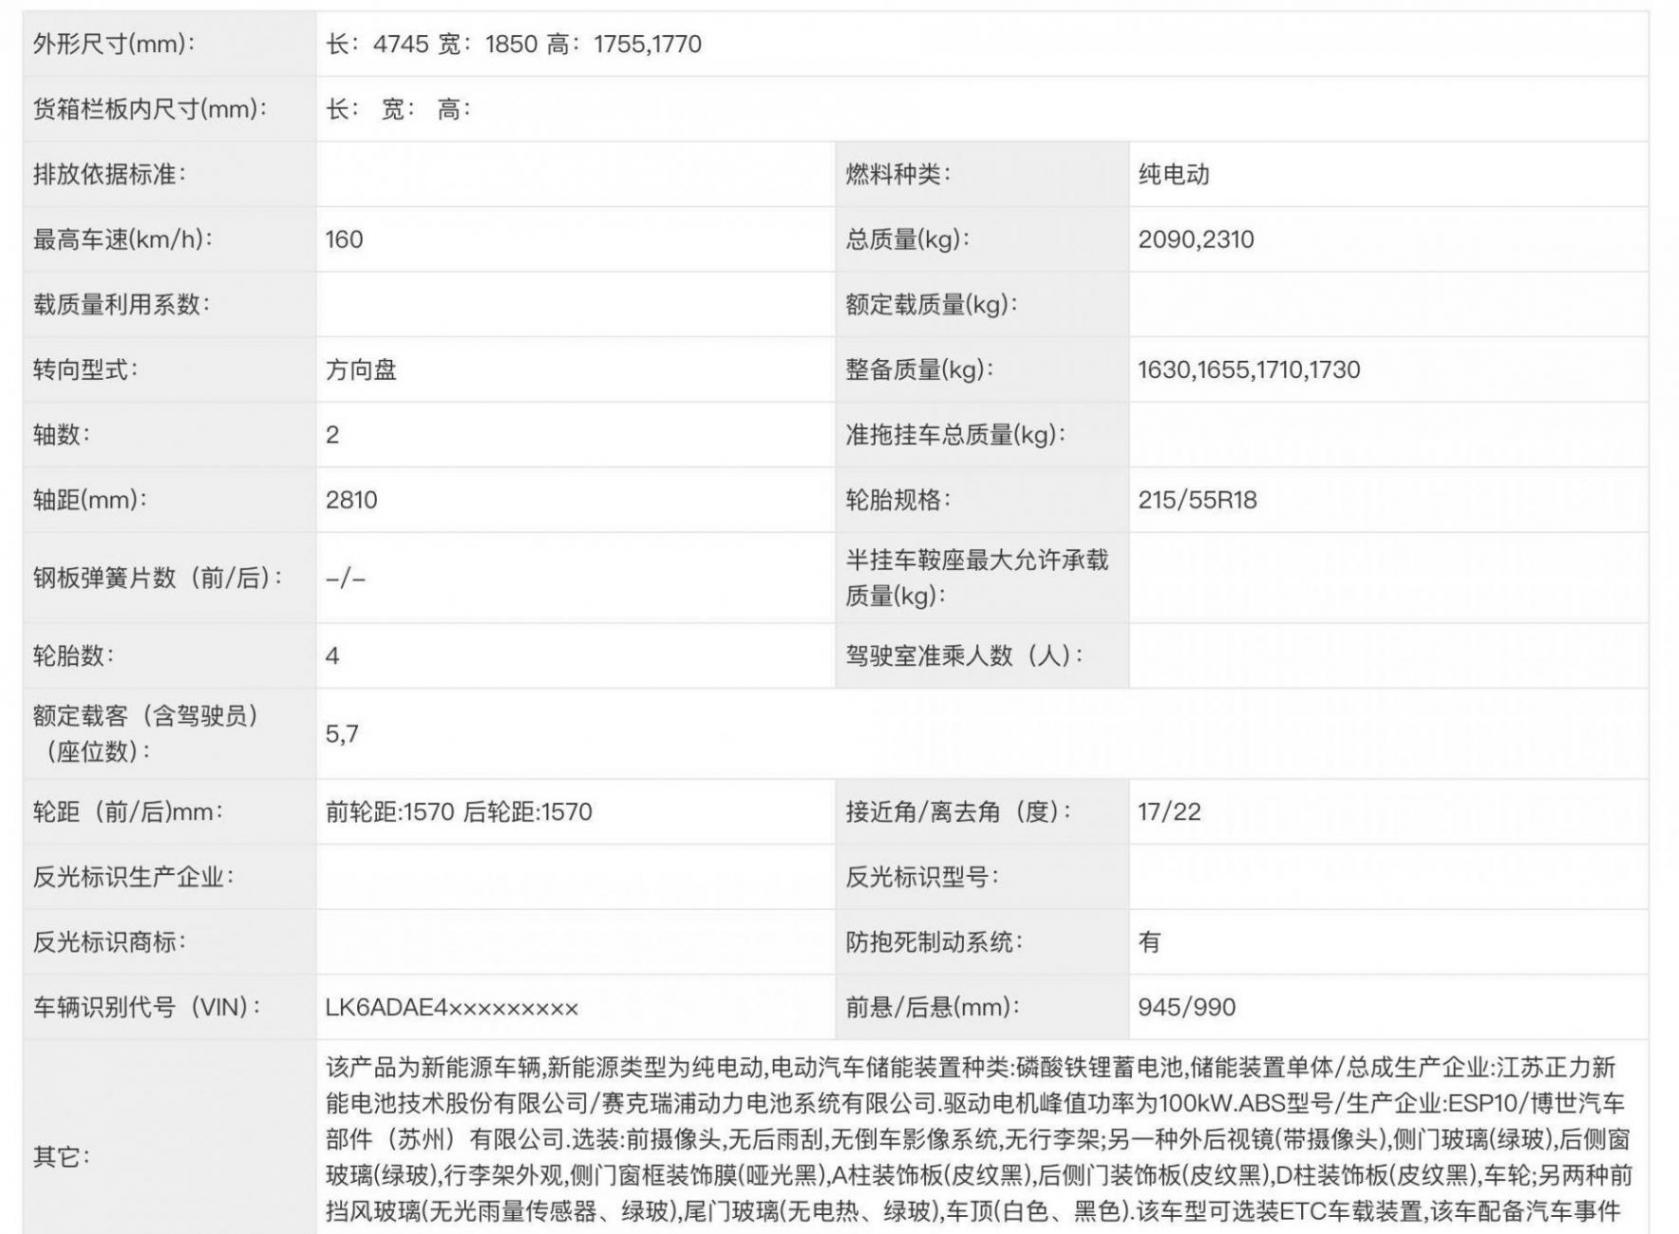Select the approach angle value 17/22

point(1170,814)
